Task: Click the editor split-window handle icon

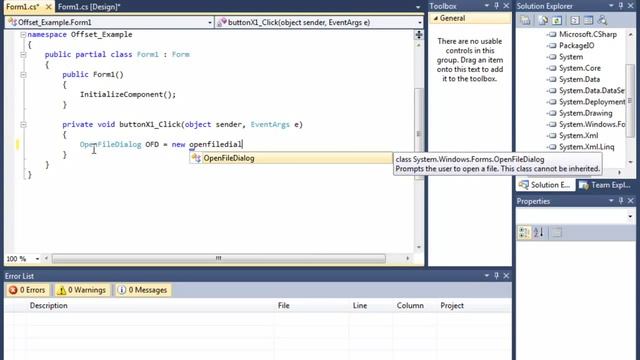Action: point(419,35)
